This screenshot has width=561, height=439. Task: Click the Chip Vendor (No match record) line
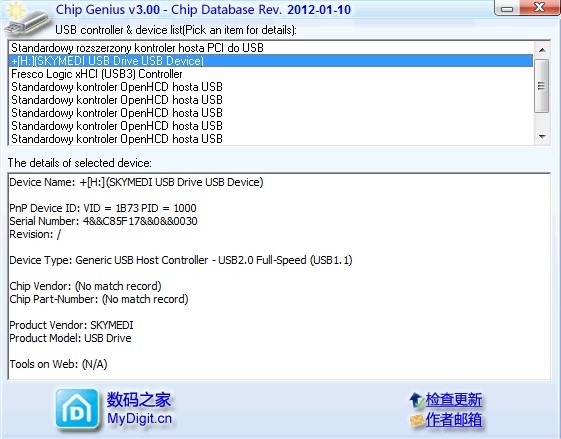pyautogui.click(x=86, y=286)
